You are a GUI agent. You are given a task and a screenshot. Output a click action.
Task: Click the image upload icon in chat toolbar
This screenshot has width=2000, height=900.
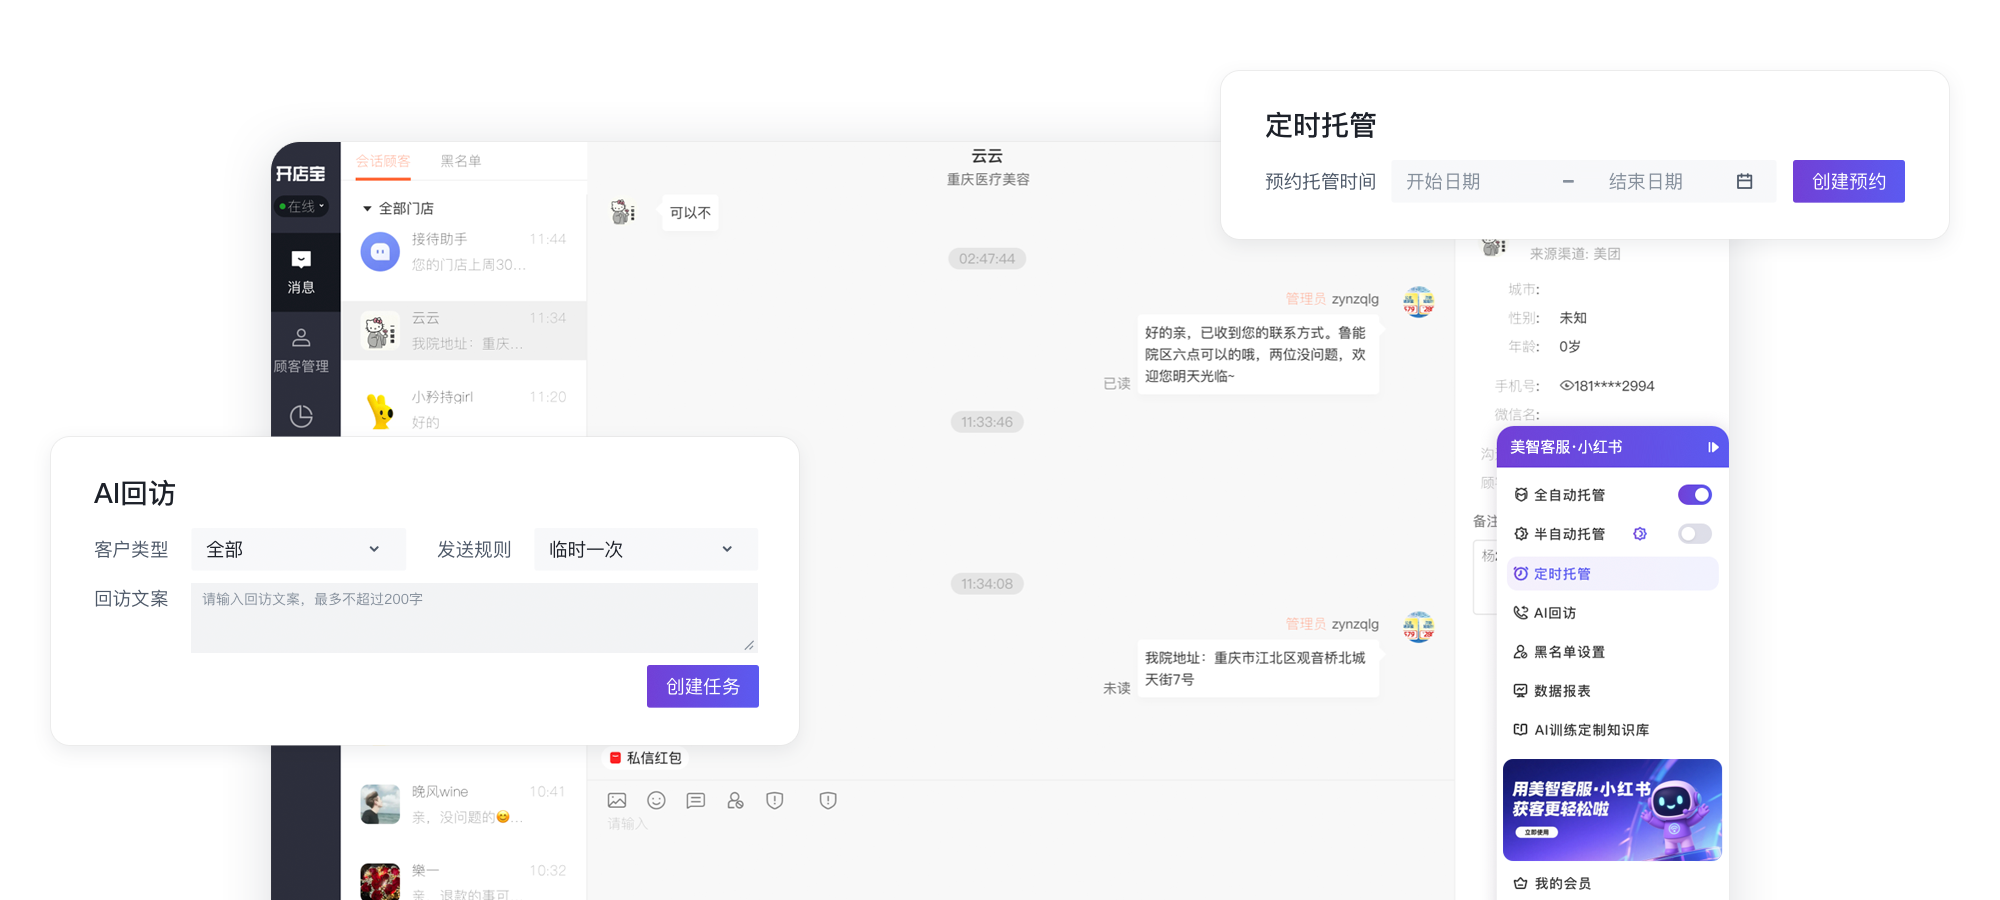[617, 800]
